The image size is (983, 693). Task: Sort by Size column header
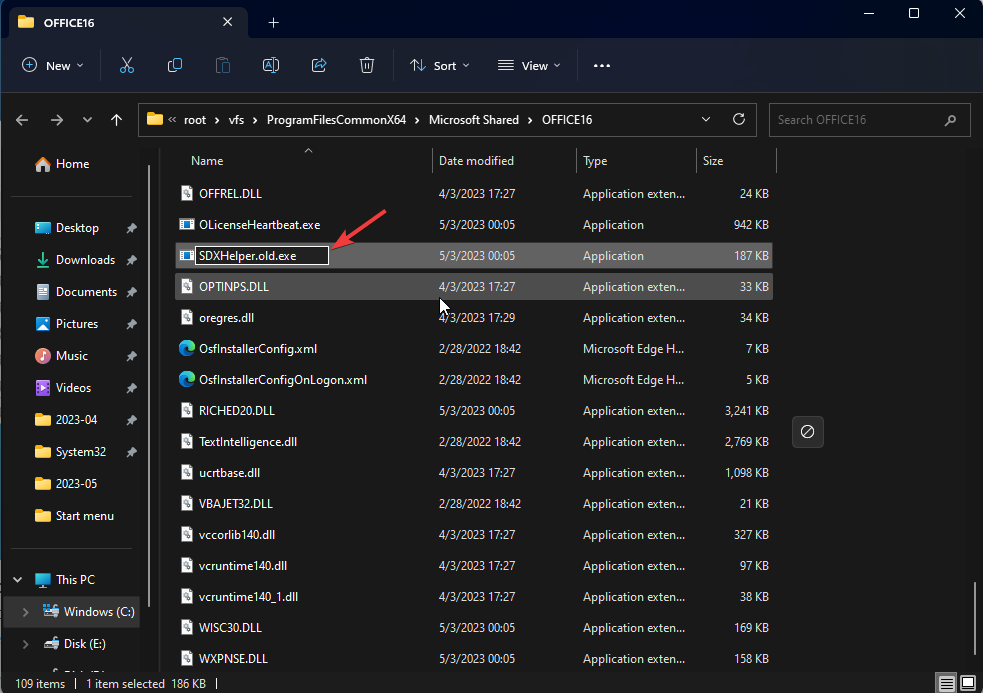(x=713, y=161)
